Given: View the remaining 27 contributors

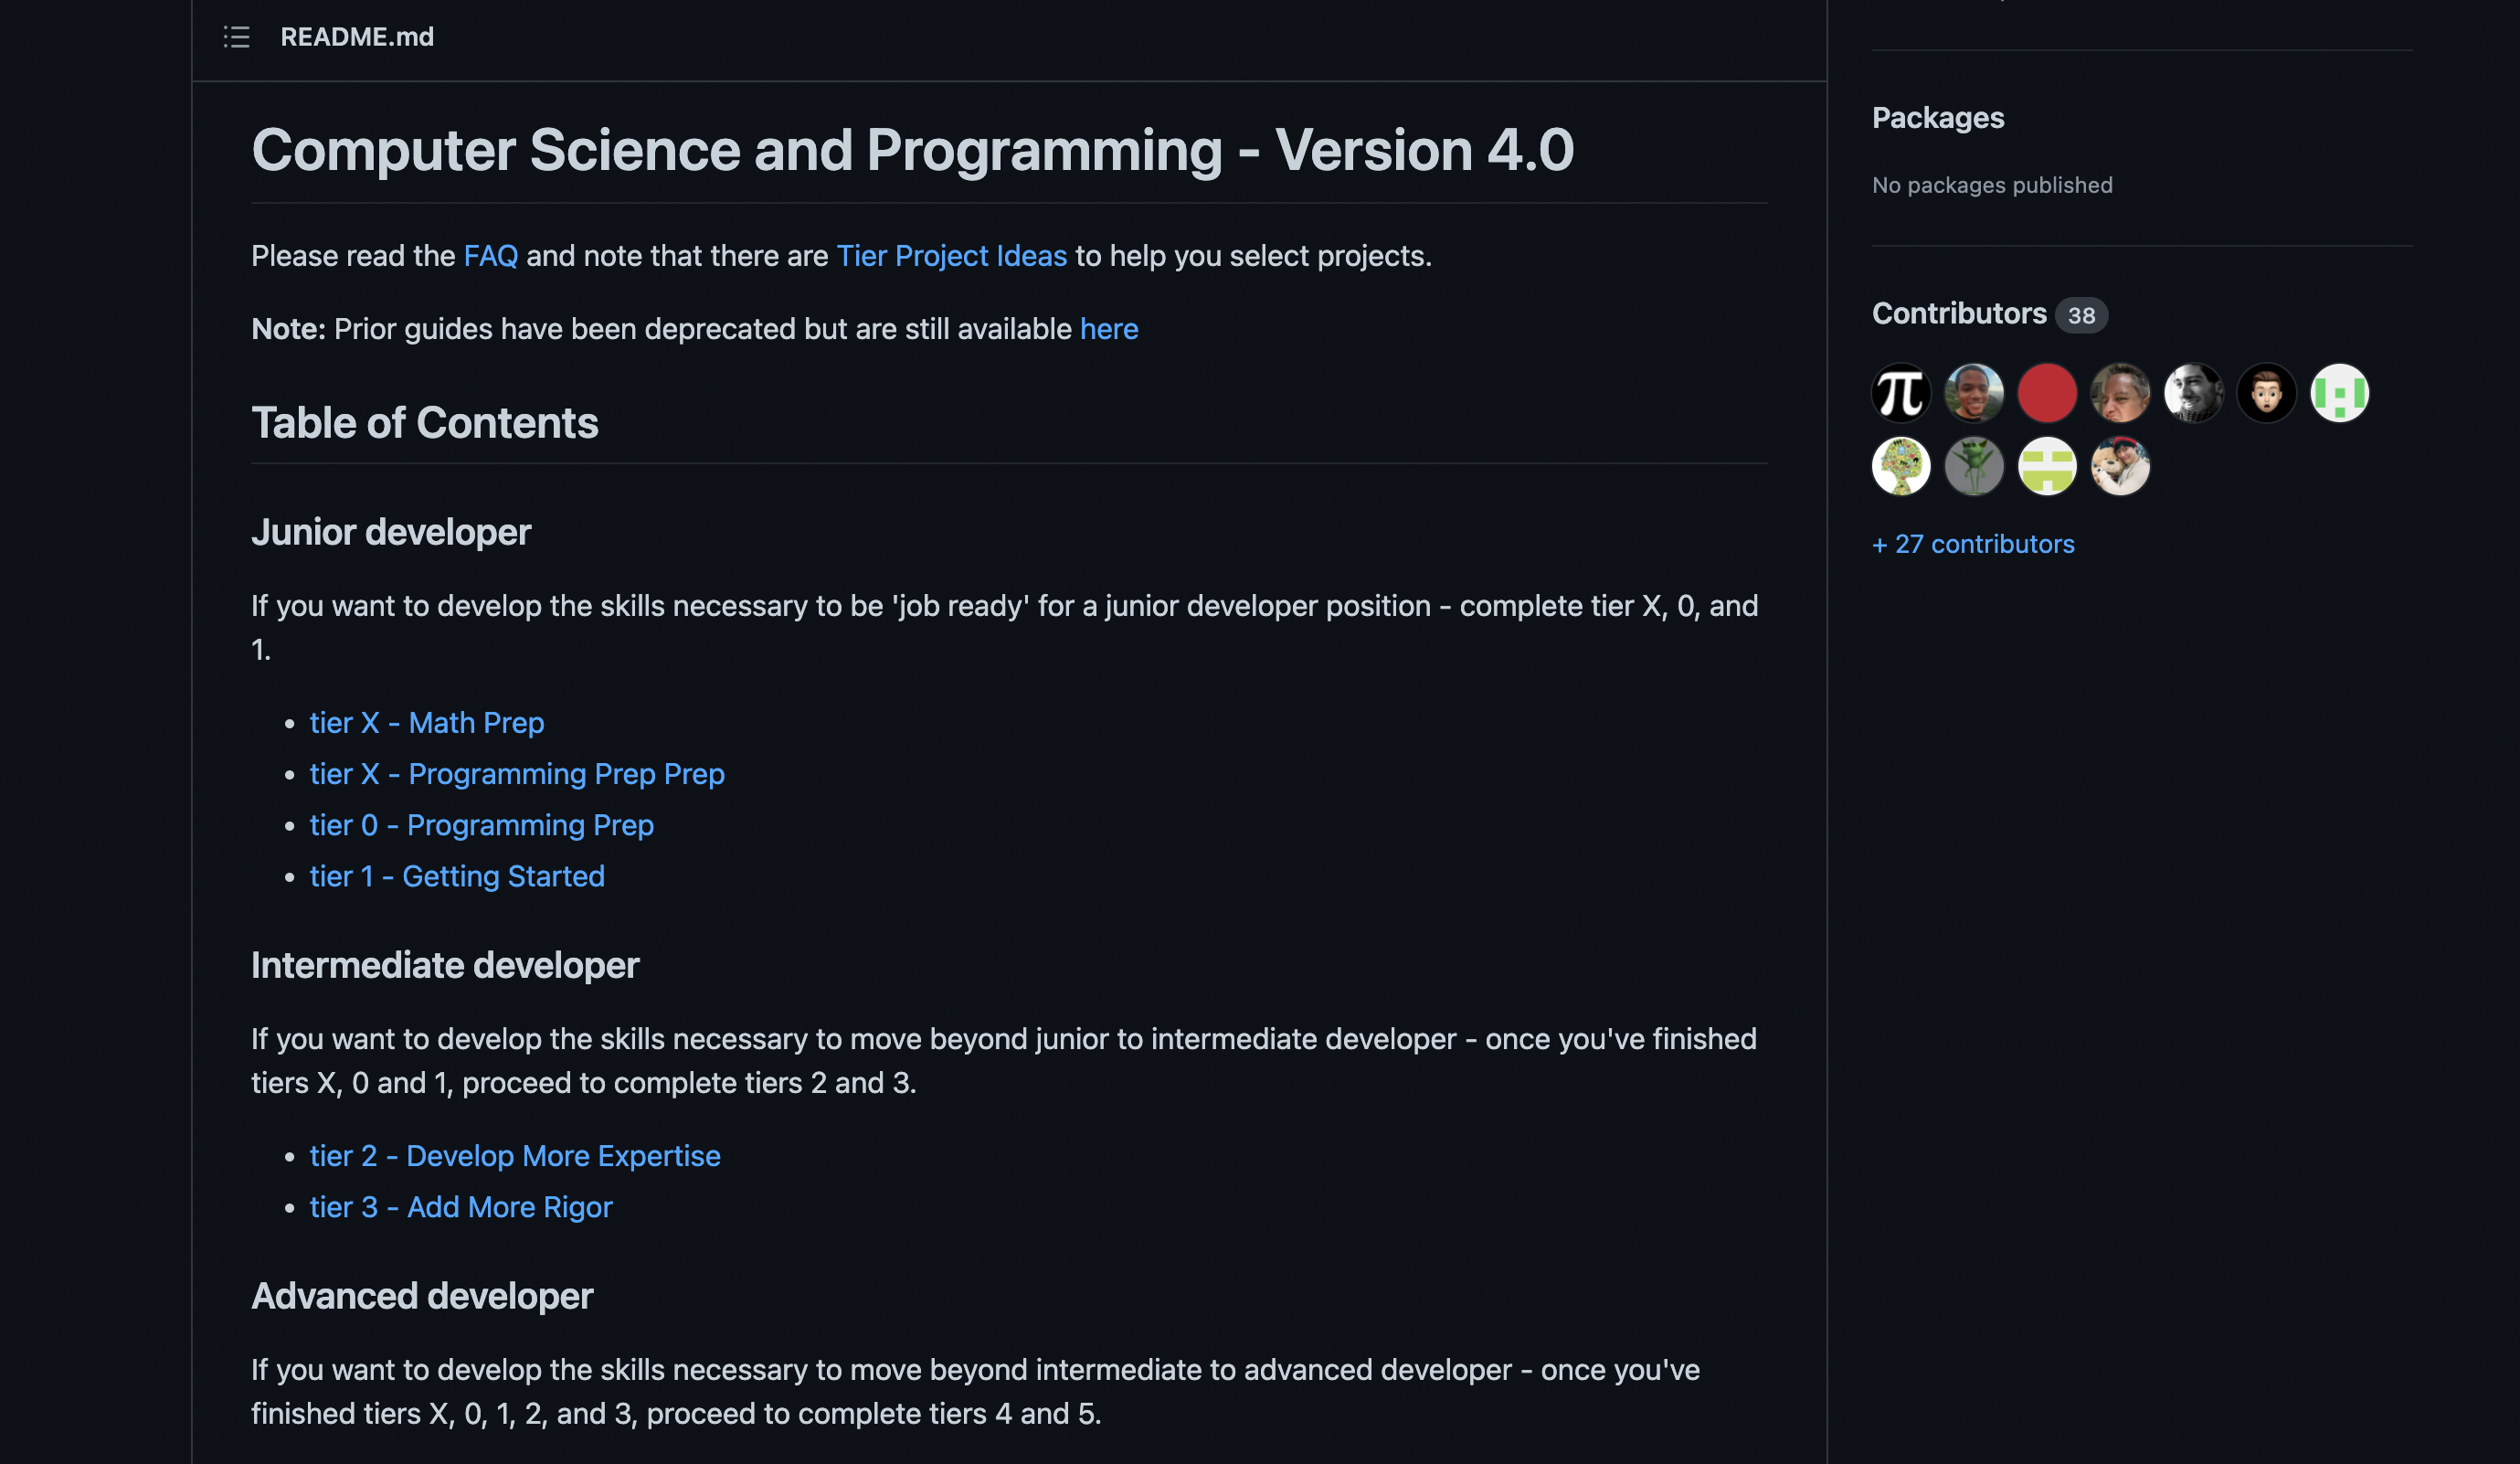Looking at the screenshot, I should 1972,544.
